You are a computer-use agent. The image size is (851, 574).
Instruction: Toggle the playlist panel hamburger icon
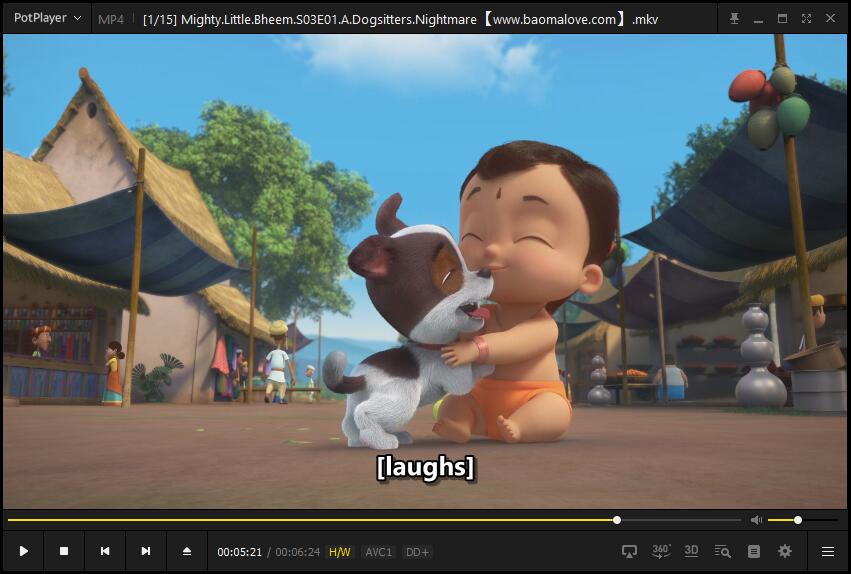(828, 552)
